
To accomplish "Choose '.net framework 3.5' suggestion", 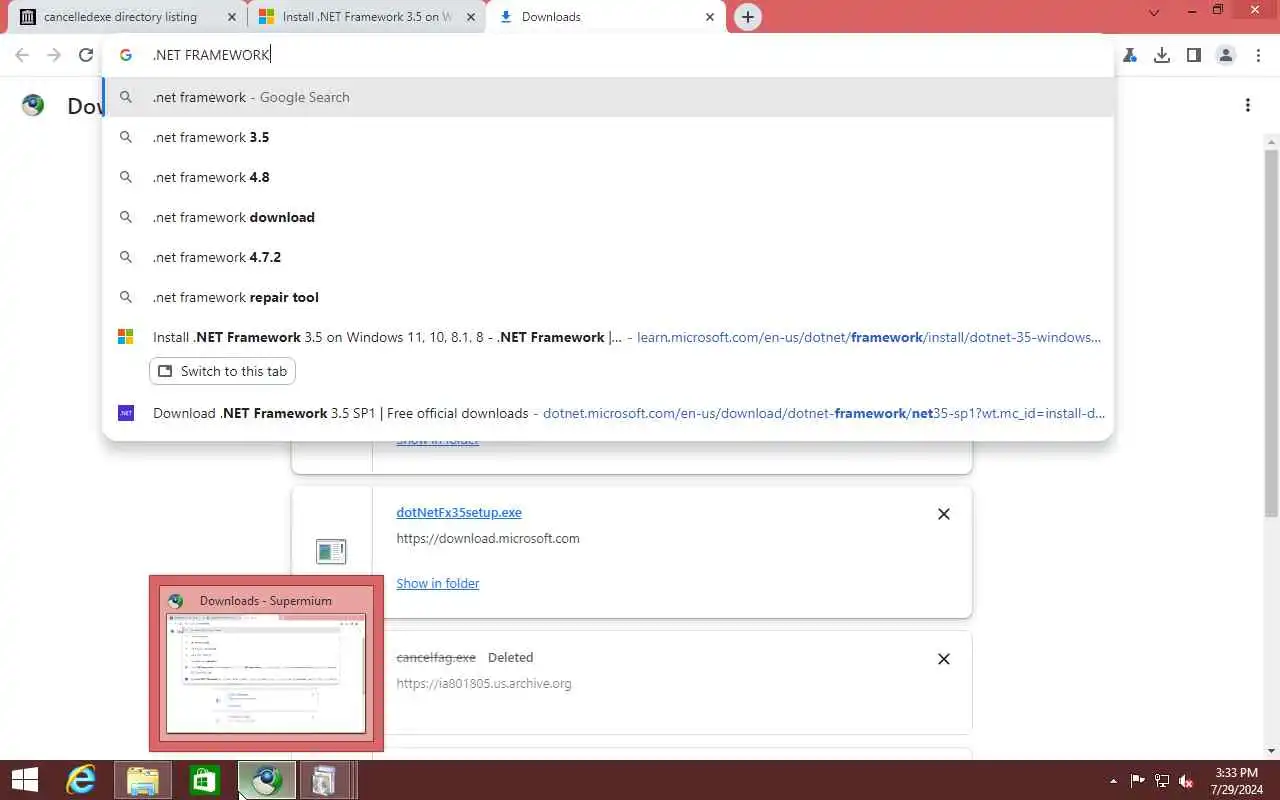I will pos(608,137).
